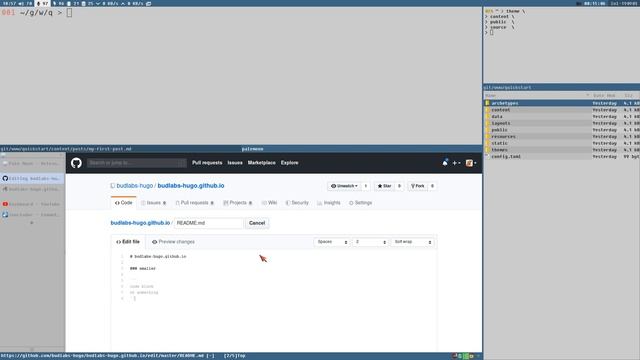640x360 pixels.
Task: Click the GitHub Octocat logo
Action: [76, 163]
